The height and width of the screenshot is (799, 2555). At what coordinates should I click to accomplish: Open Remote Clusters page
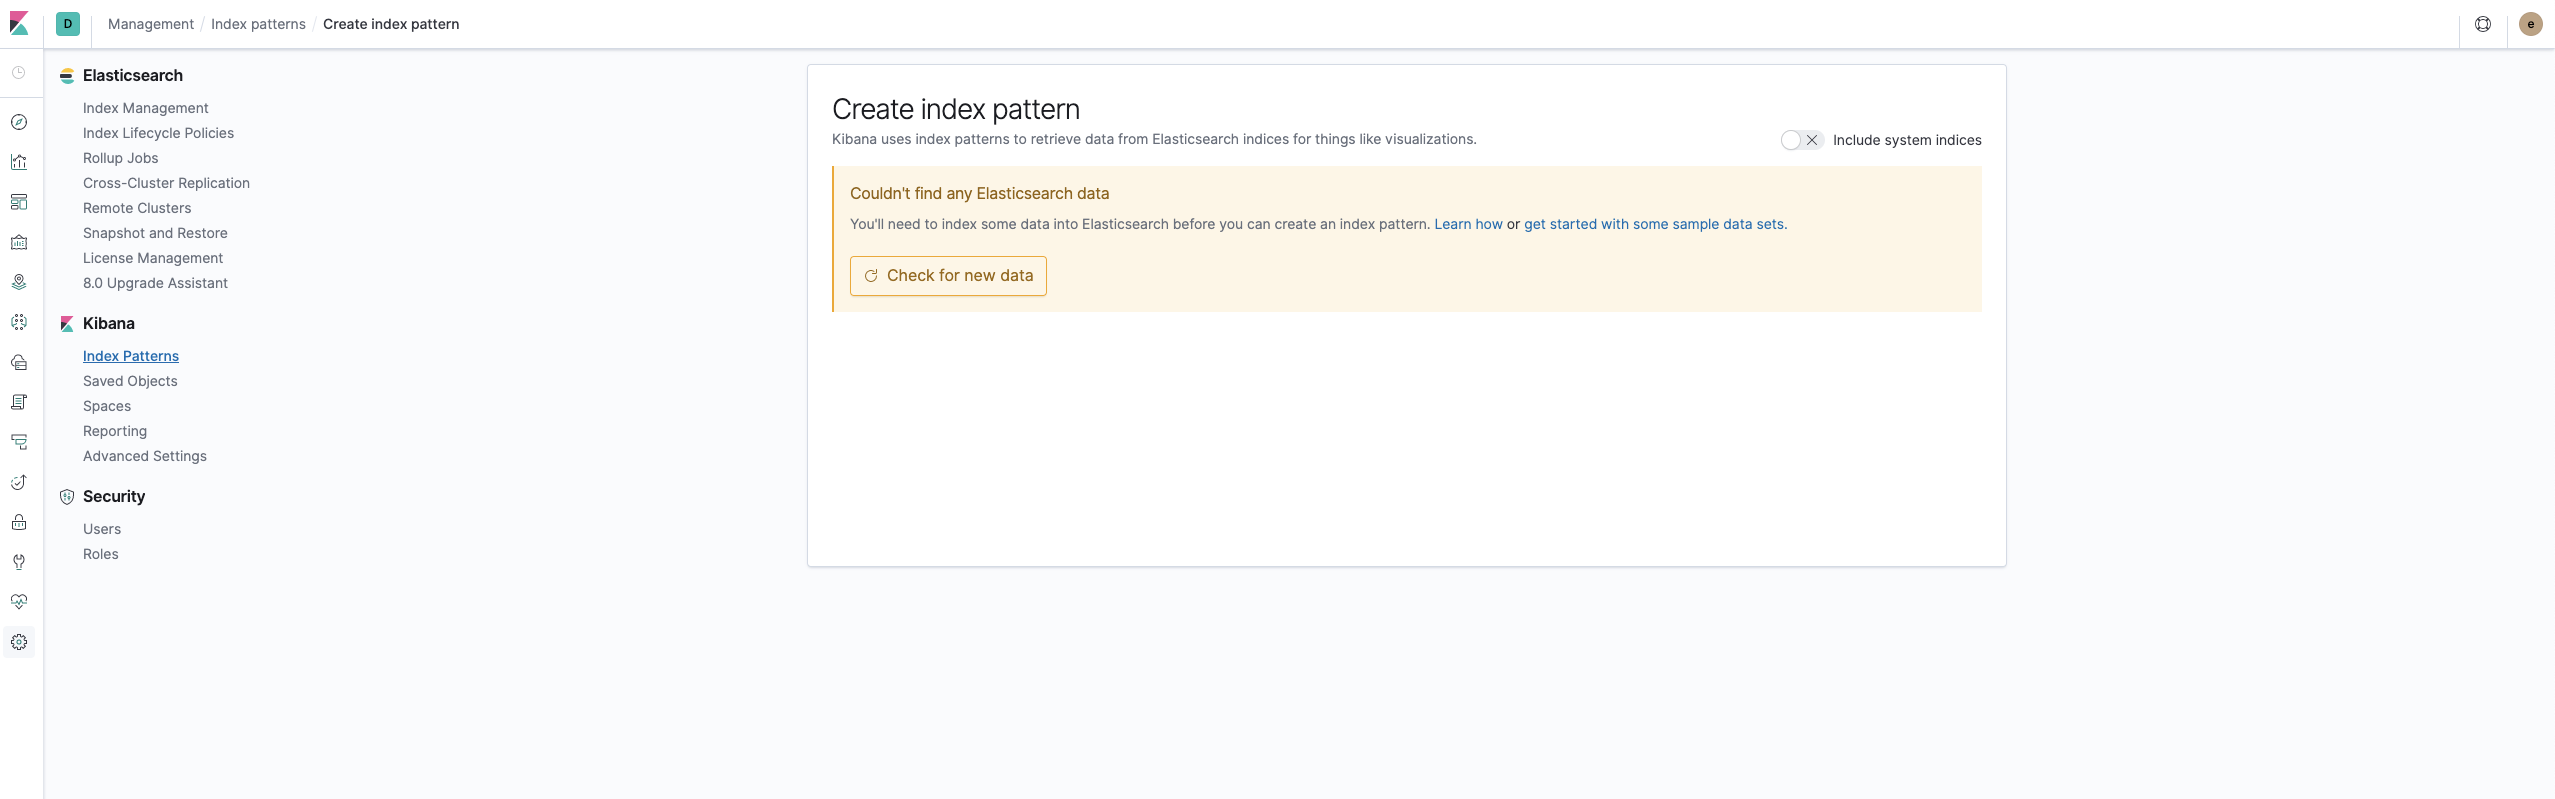click(x=137, y=208)
